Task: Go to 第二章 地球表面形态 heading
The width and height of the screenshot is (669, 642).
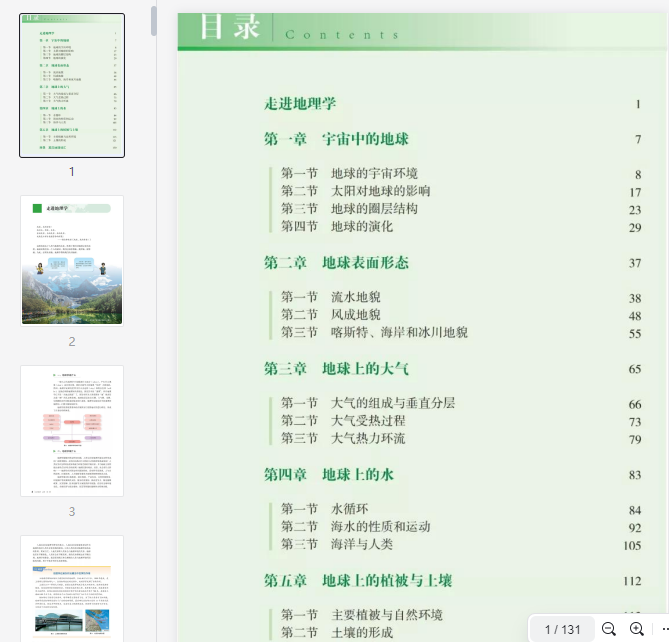Action: pos(336,263)
